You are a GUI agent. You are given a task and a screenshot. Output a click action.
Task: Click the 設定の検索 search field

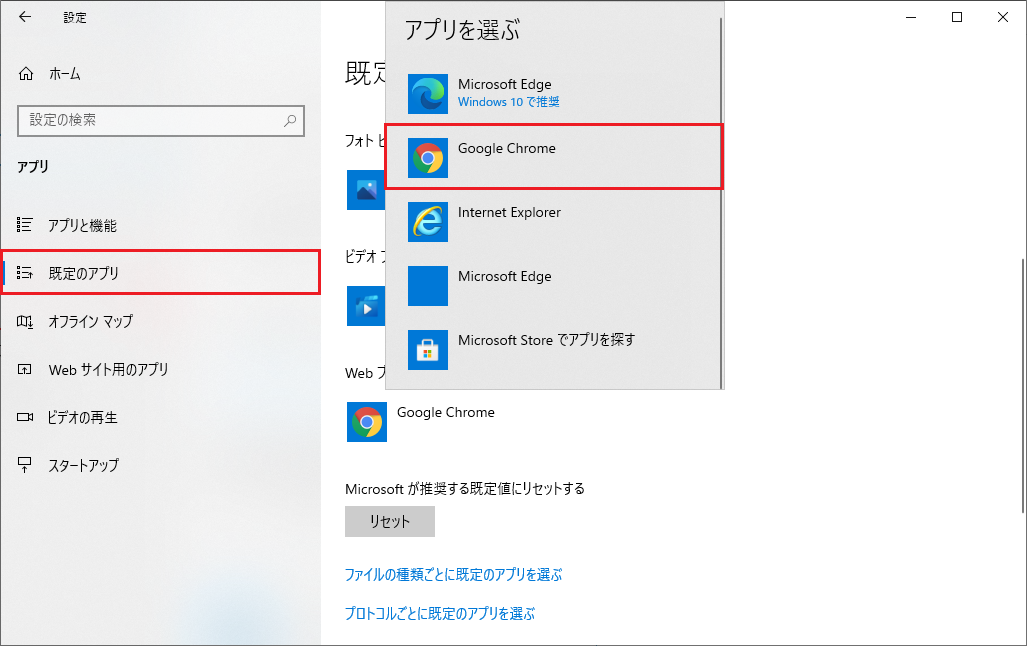point(150,120)
